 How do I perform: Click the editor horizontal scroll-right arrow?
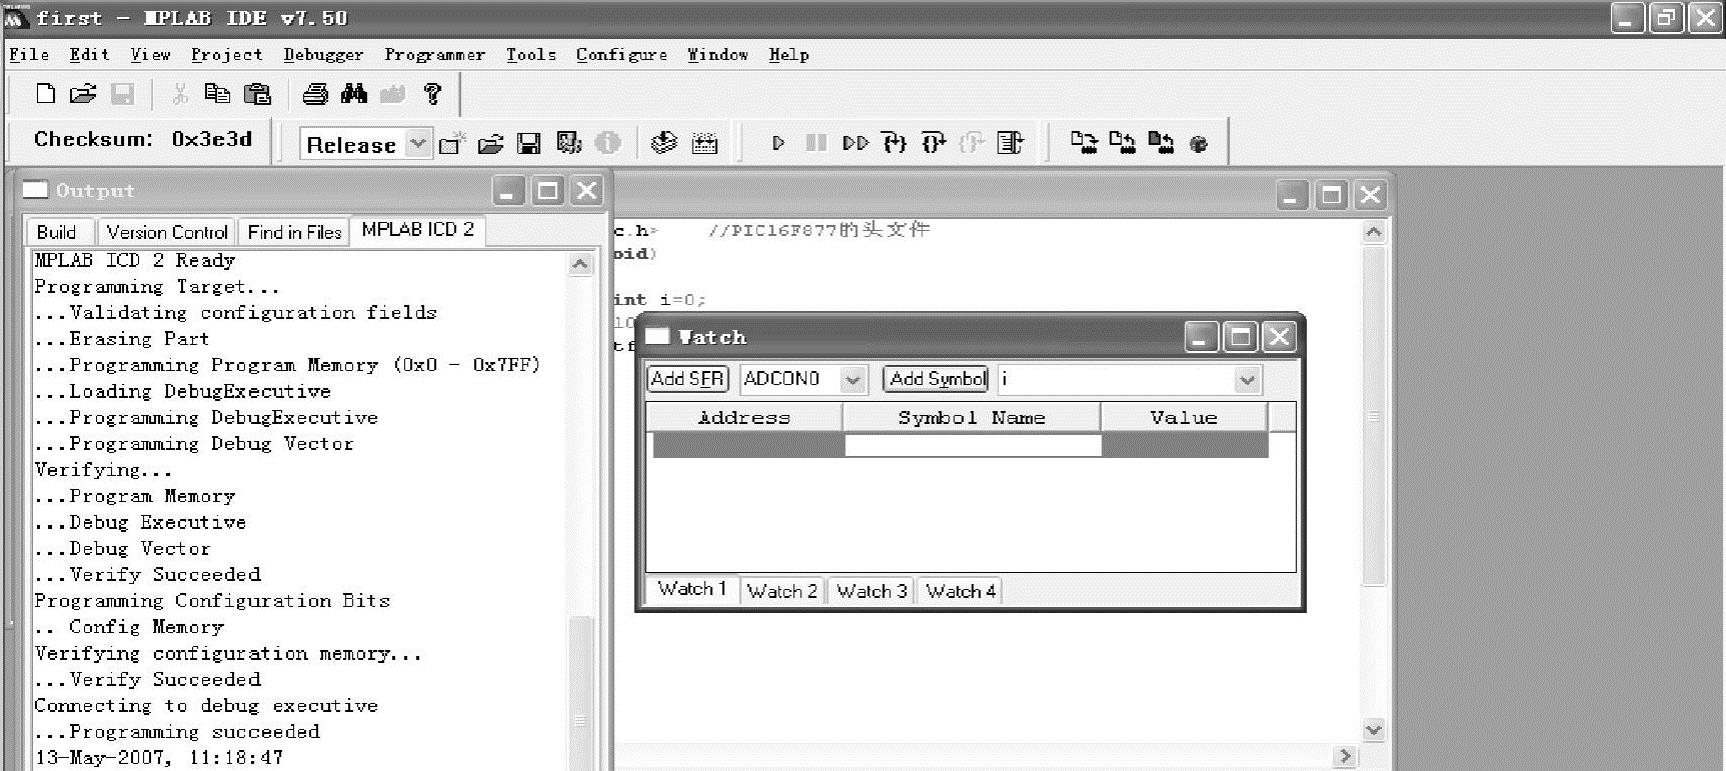1345,756
